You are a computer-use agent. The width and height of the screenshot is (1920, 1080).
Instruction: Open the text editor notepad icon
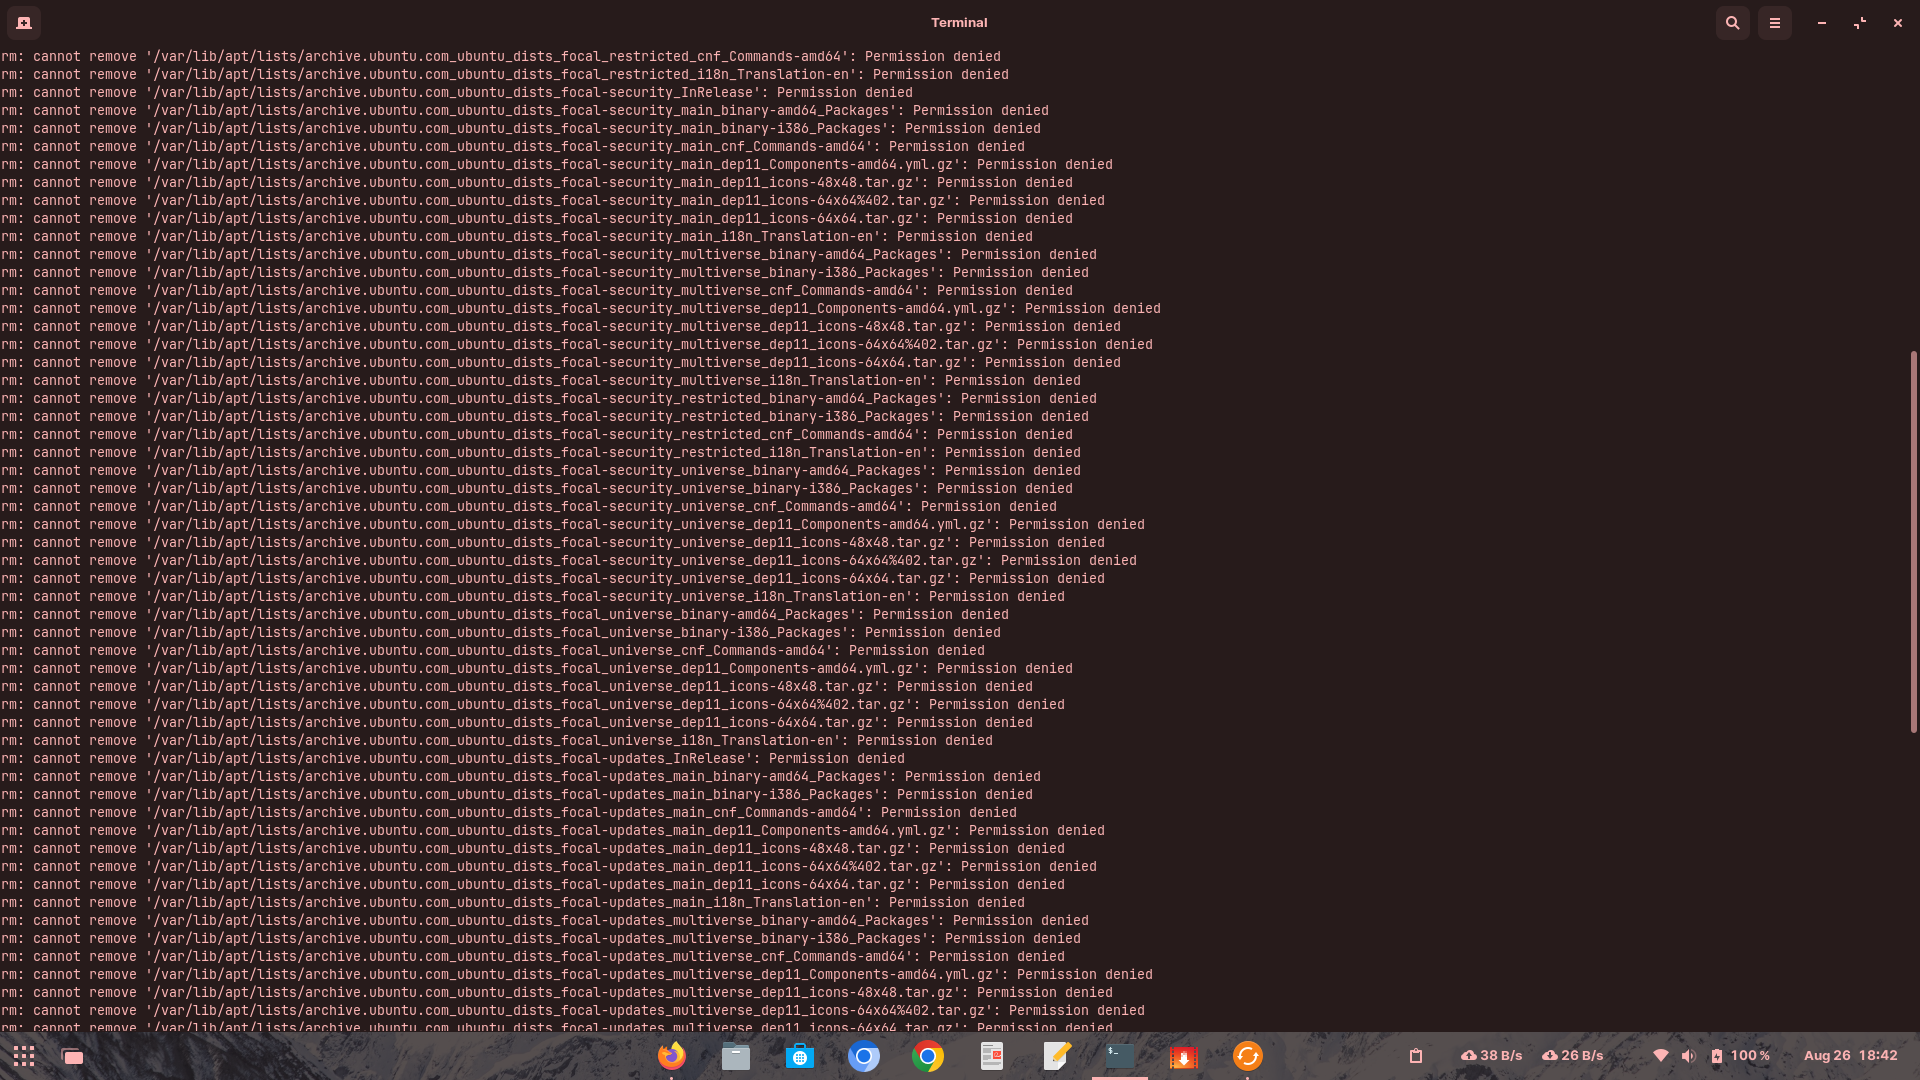tap(1056, 1056)
